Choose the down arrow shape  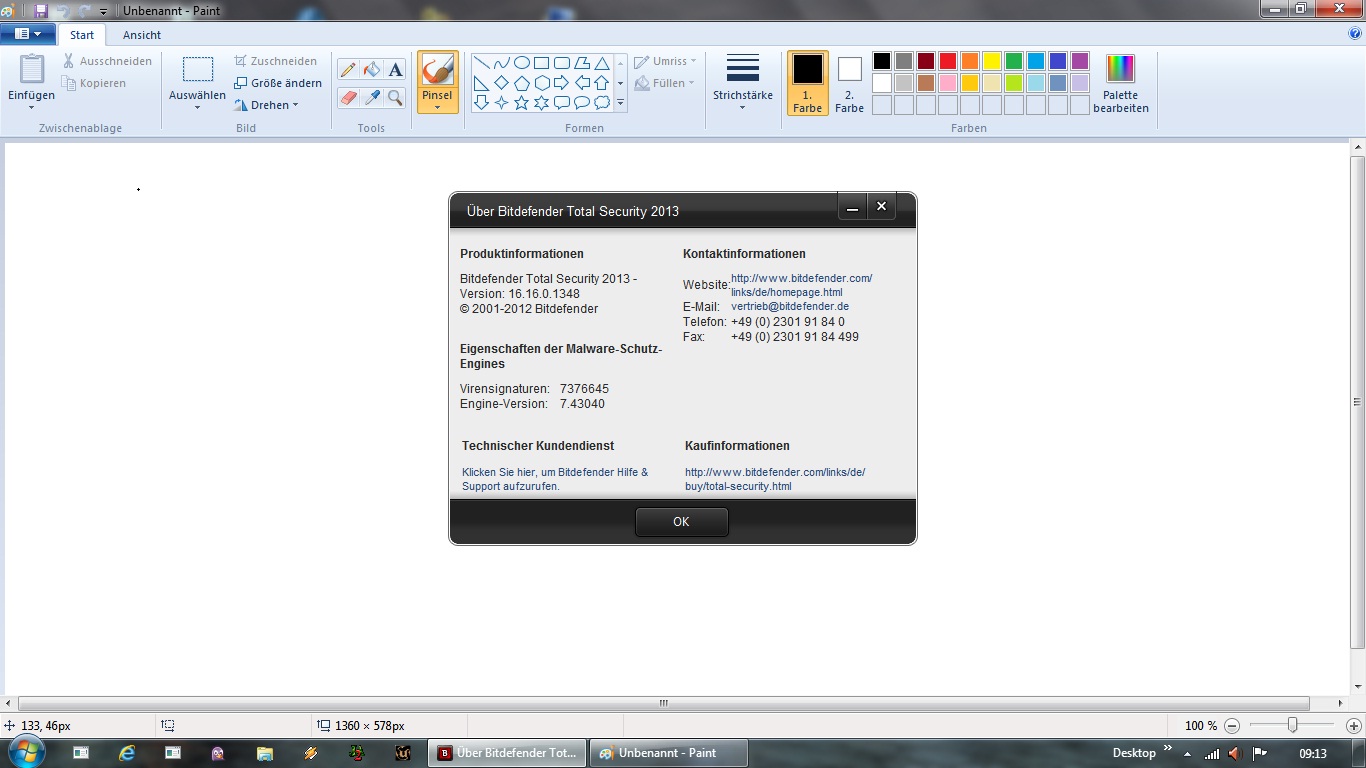(x=481, y=102)
